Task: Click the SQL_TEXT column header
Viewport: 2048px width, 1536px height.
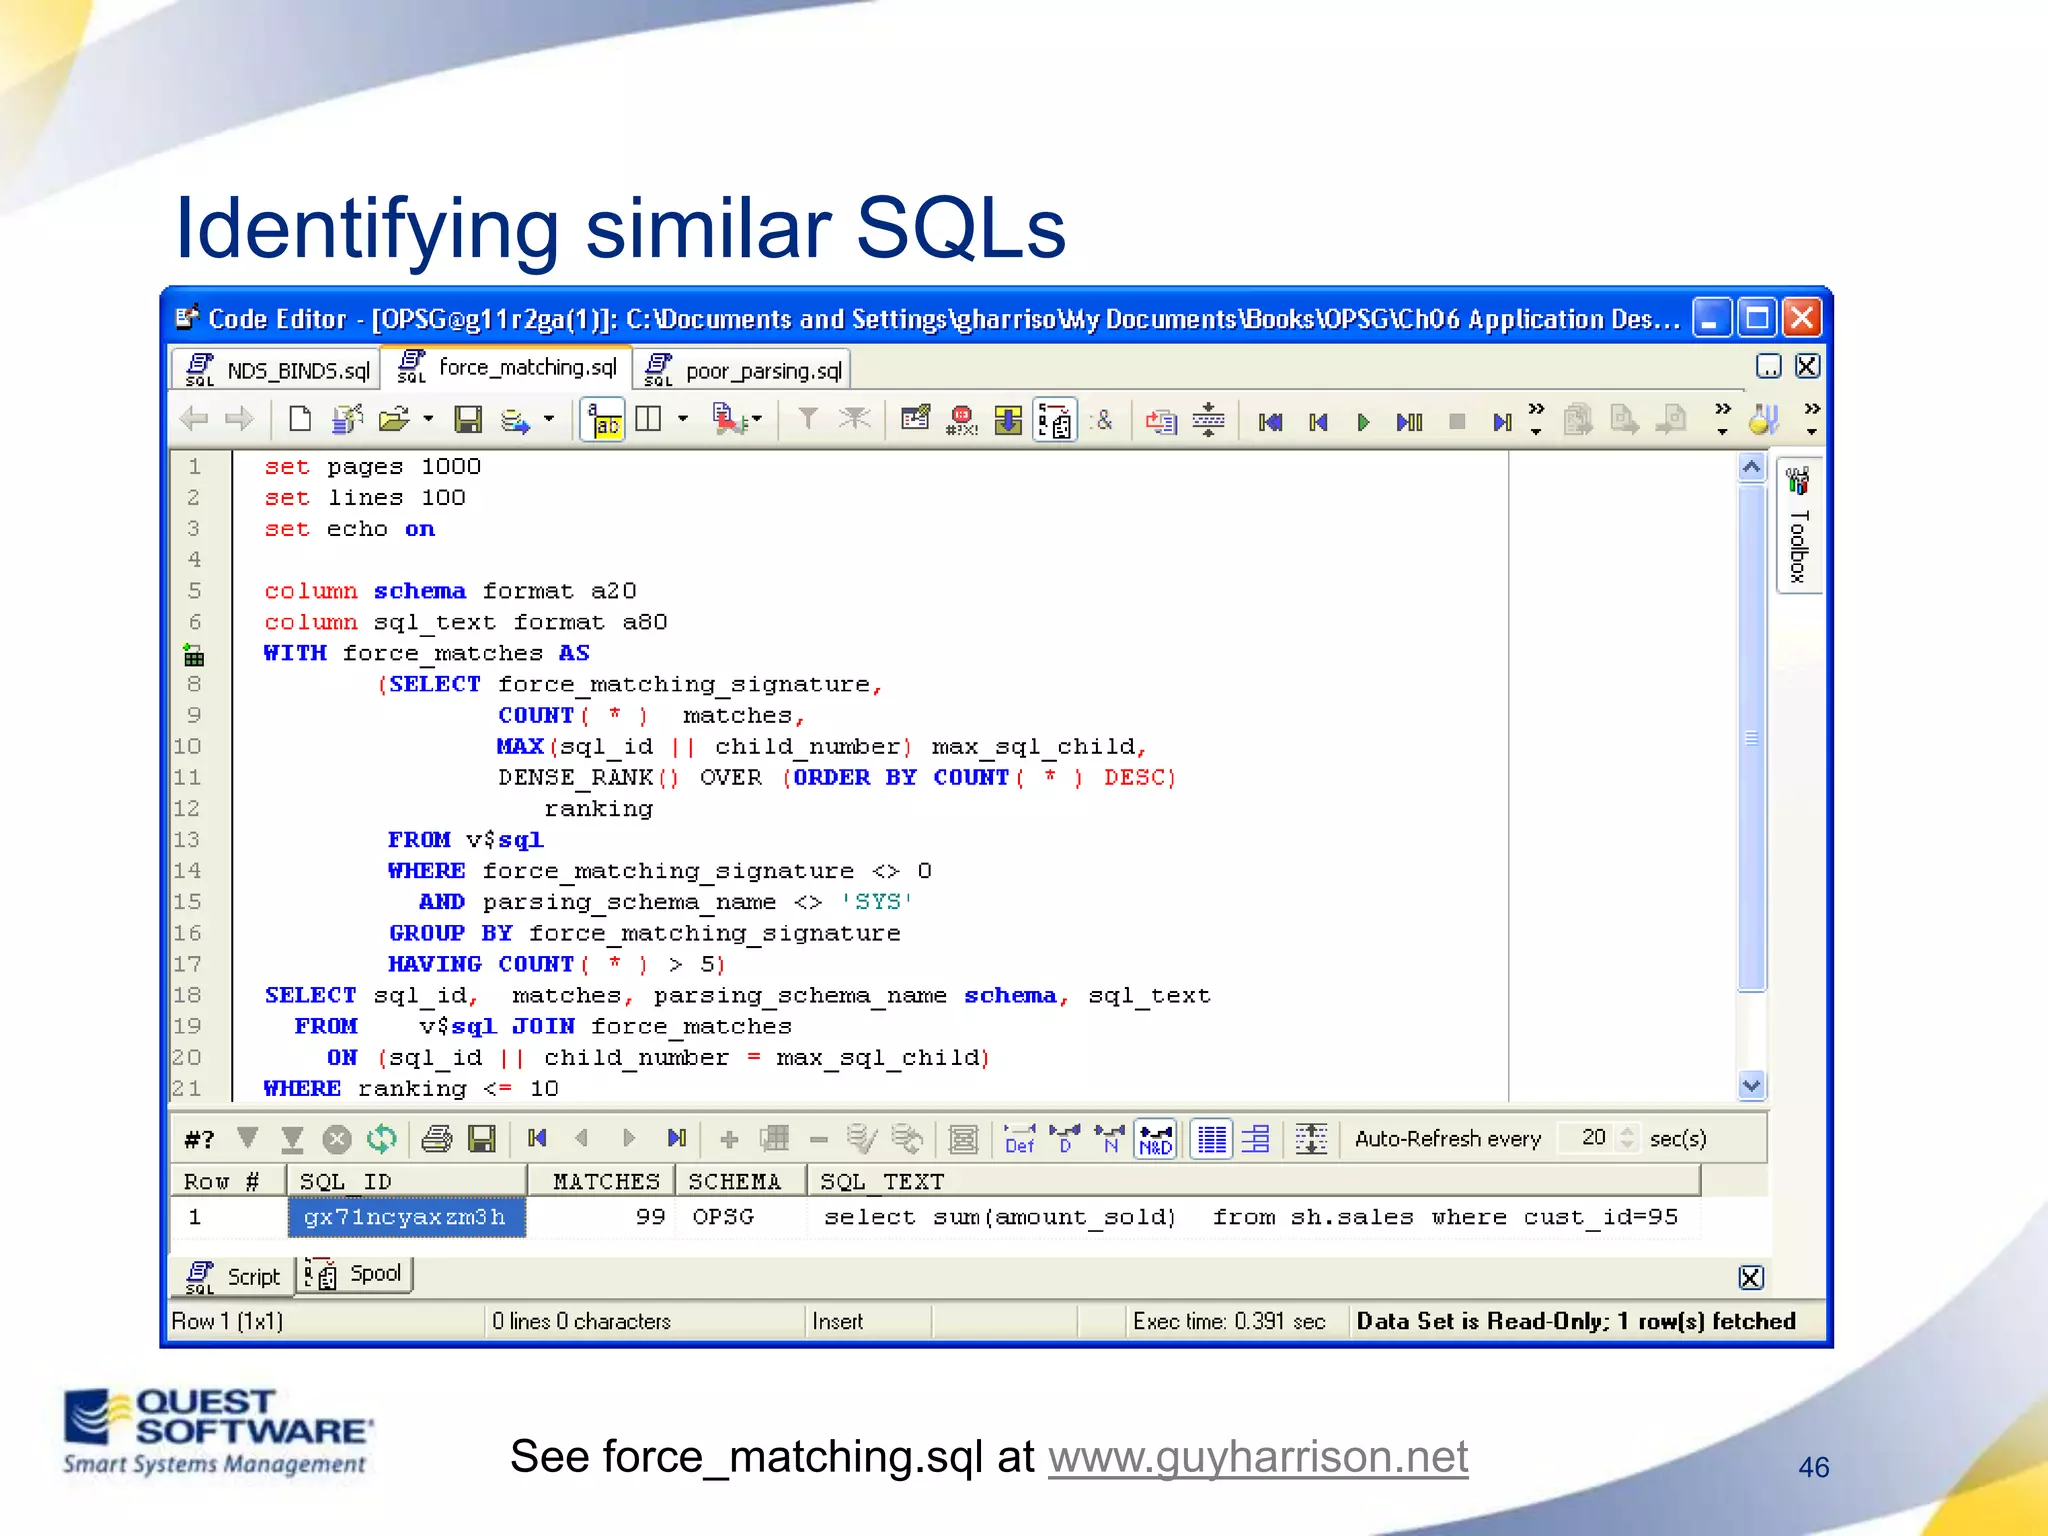Action: tap(1254, 1181)
